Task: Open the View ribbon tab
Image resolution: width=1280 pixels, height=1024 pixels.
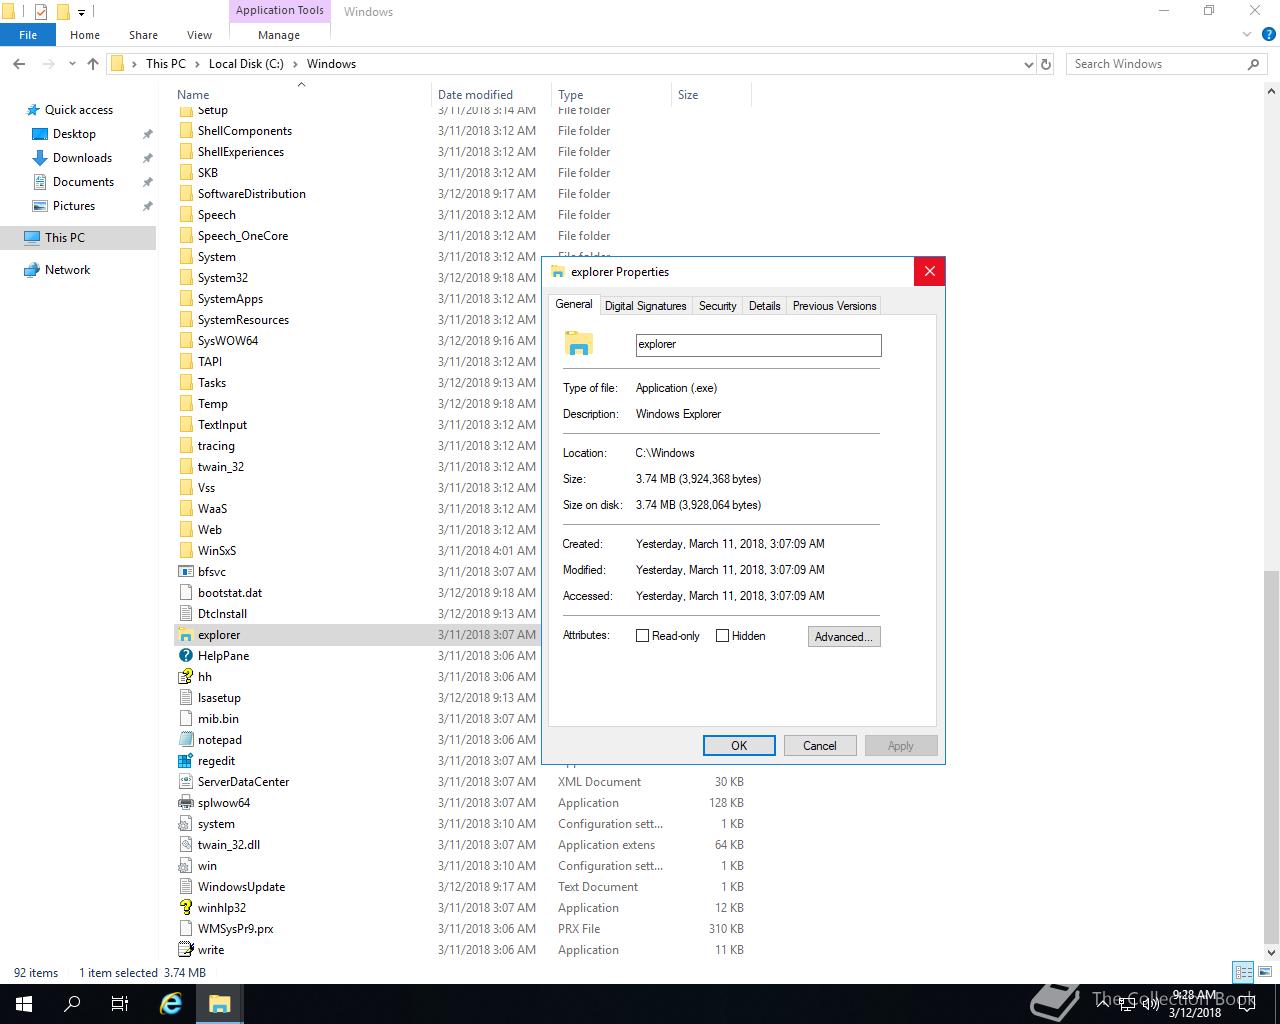Action: (x=199, y=35)
